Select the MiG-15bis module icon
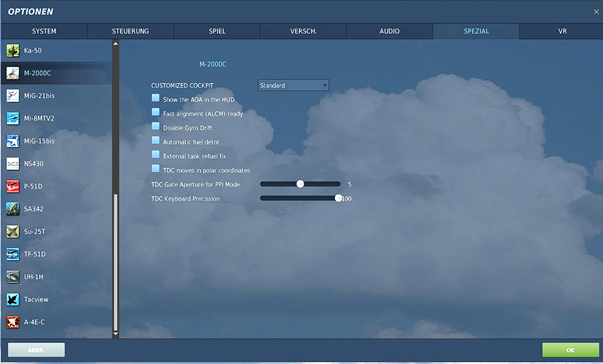 pos(13,141)
